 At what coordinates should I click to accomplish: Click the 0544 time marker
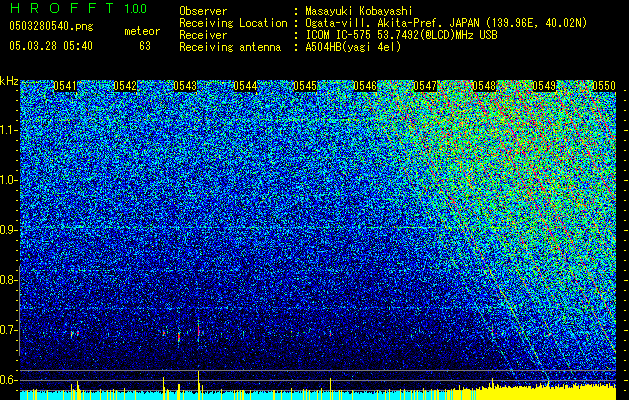pyautogui.click(x=245, y=86)
